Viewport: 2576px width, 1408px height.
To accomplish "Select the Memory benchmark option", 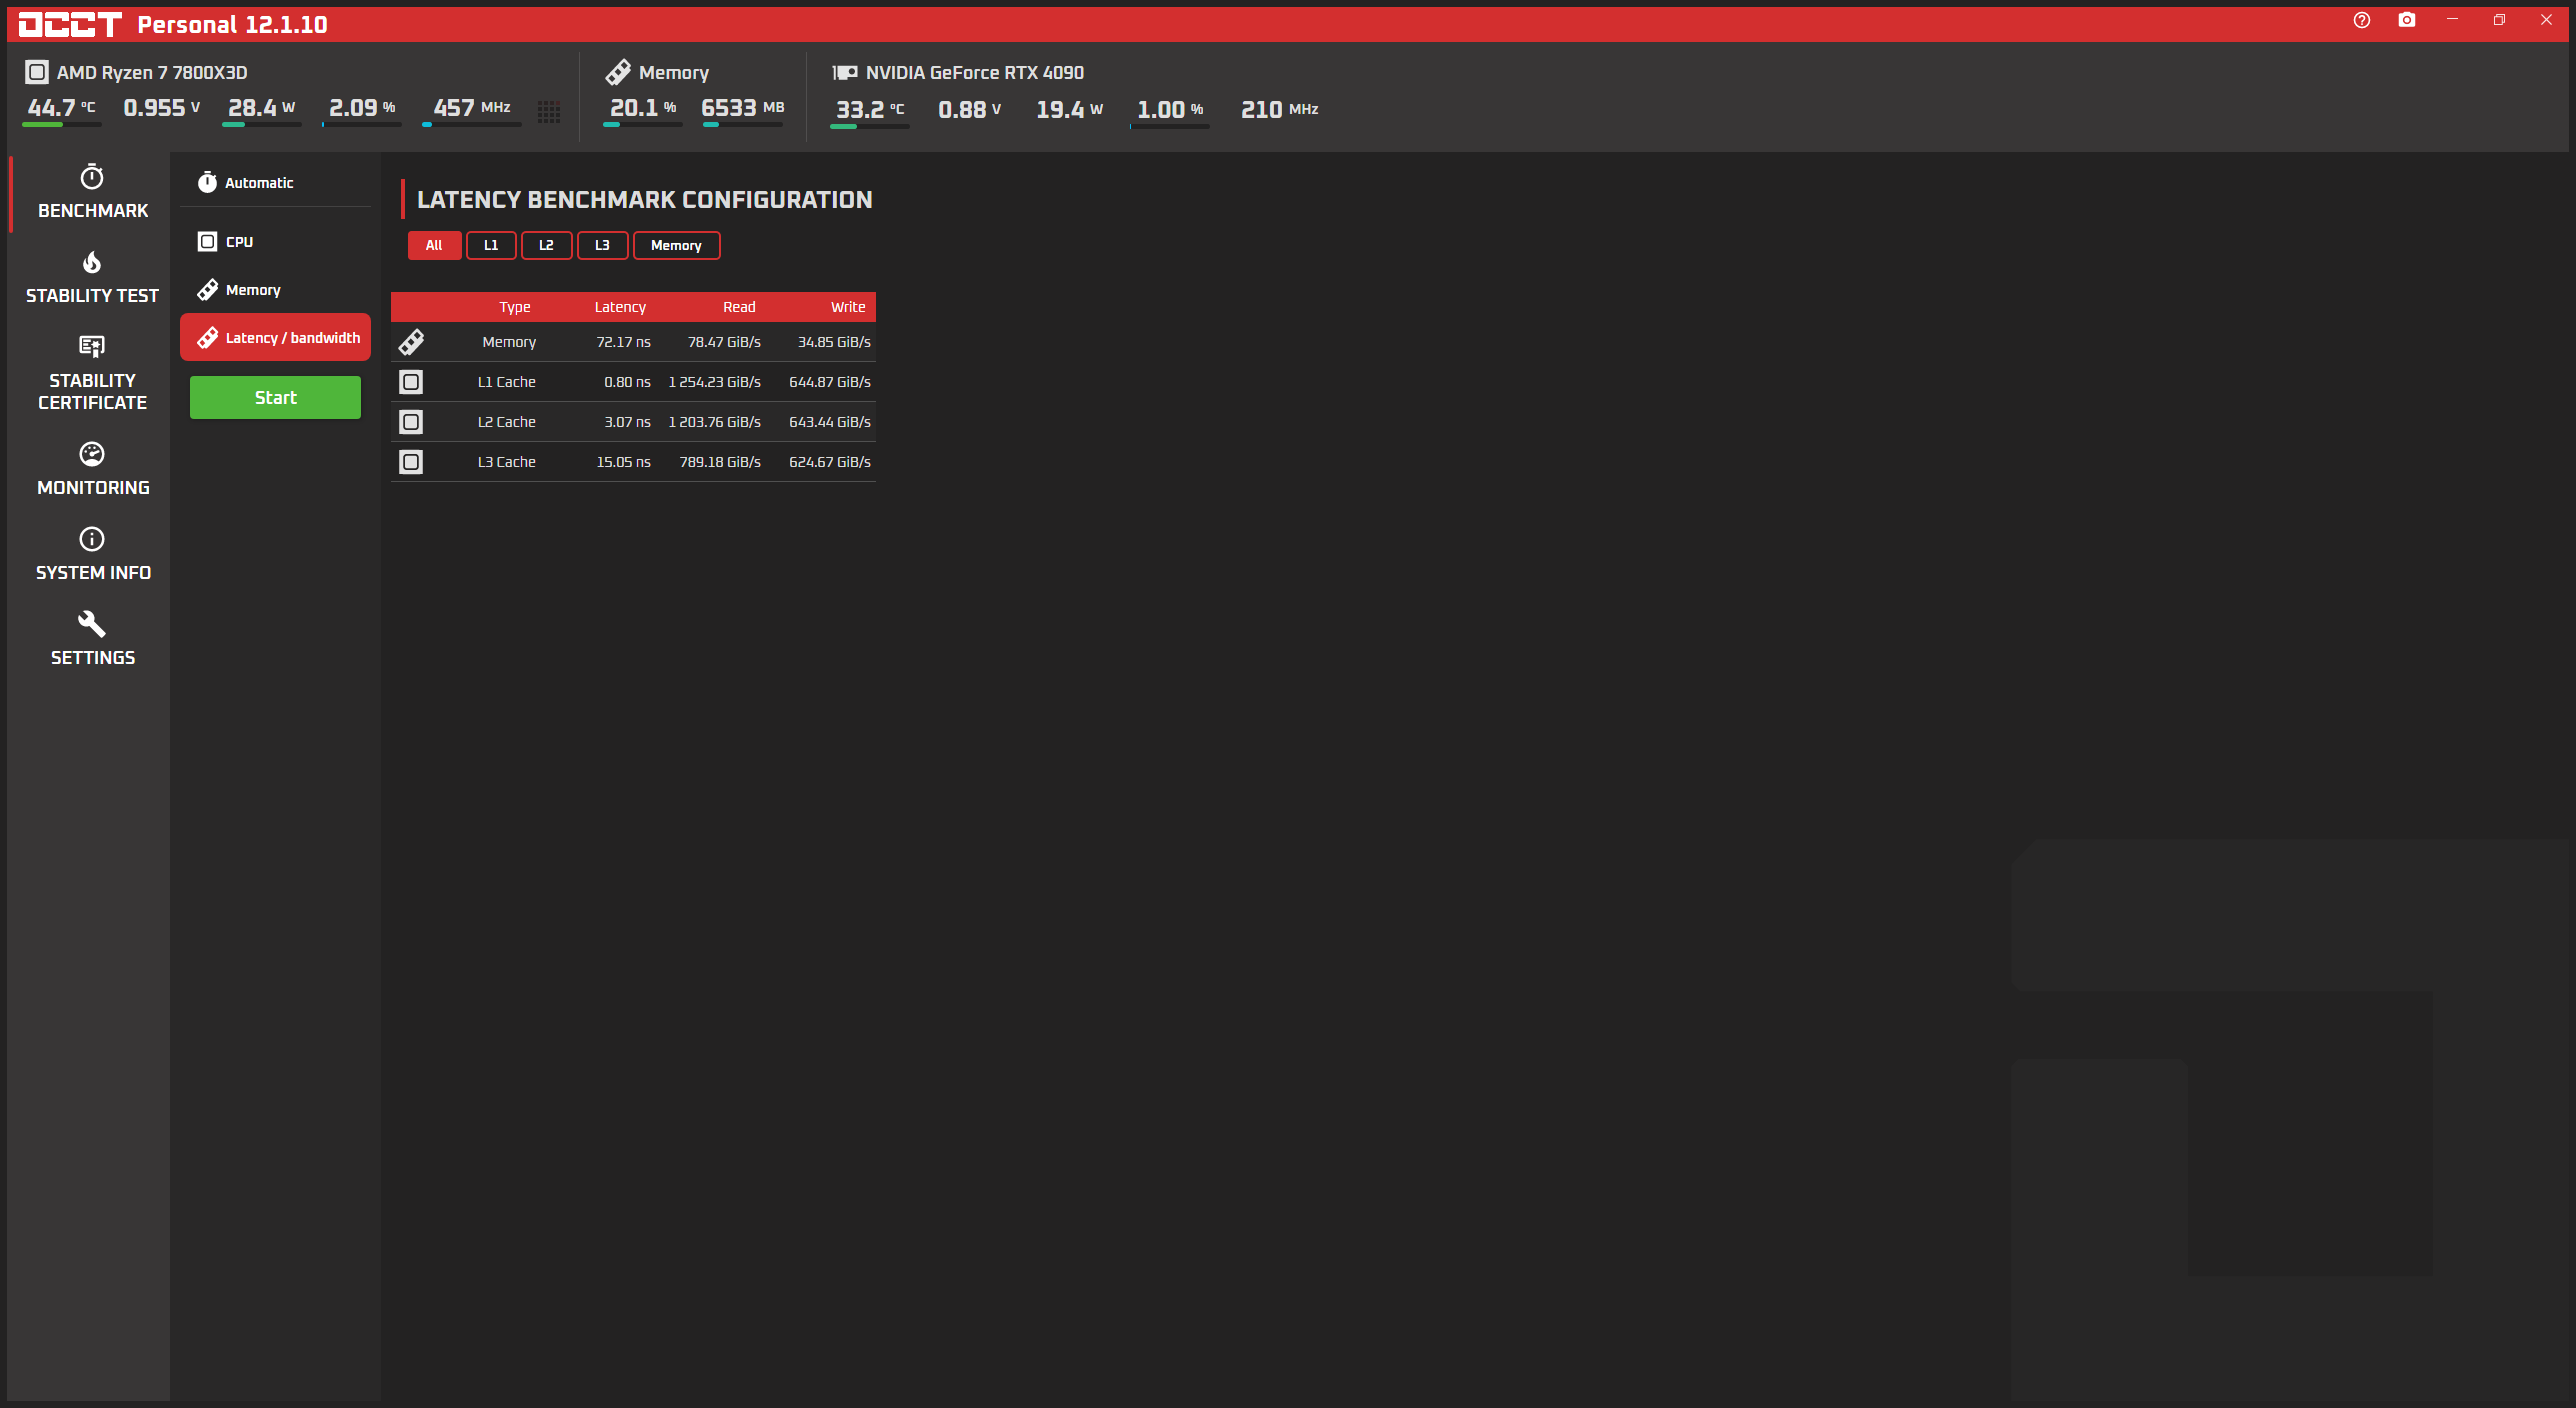I will tap(275, 290).
